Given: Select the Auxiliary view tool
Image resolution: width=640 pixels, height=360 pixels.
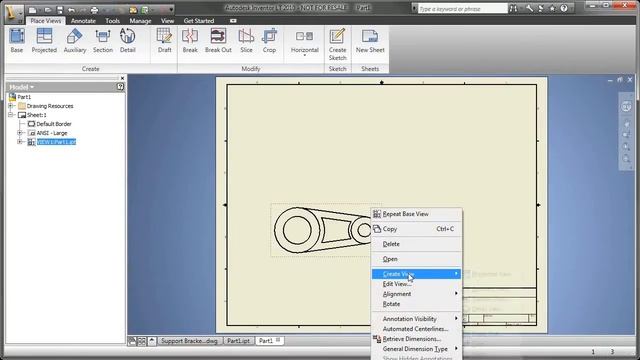Looking at the screenshot, I should pos(75,40).
